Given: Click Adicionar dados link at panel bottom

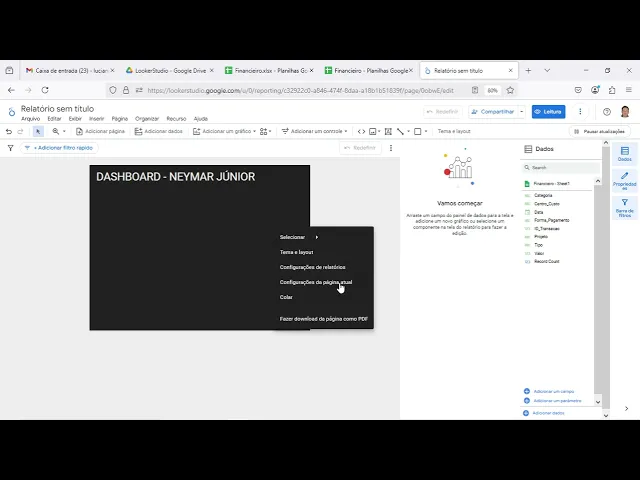Looking at the screenshot, I should (544, 413).
